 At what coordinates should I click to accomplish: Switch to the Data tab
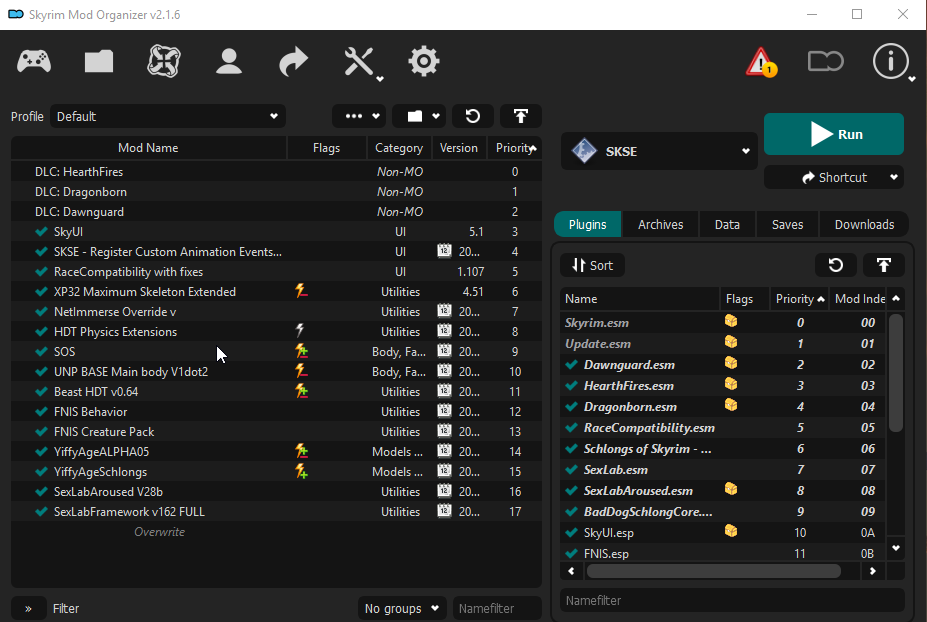[727, 224]
